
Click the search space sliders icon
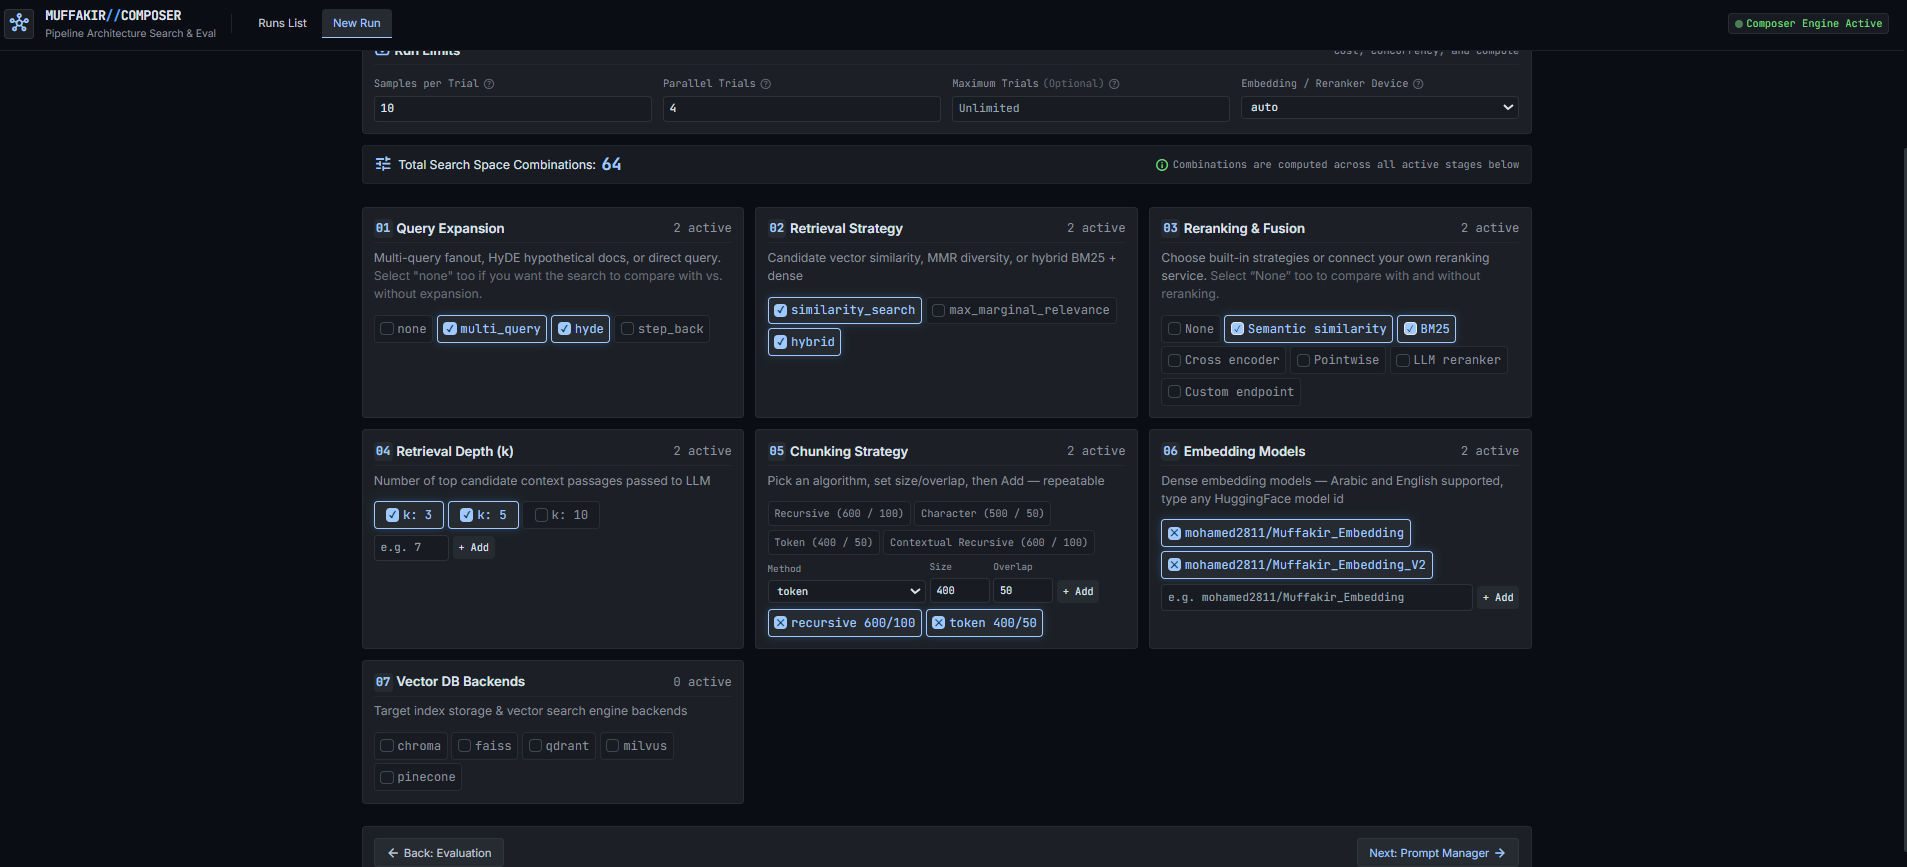383,164
